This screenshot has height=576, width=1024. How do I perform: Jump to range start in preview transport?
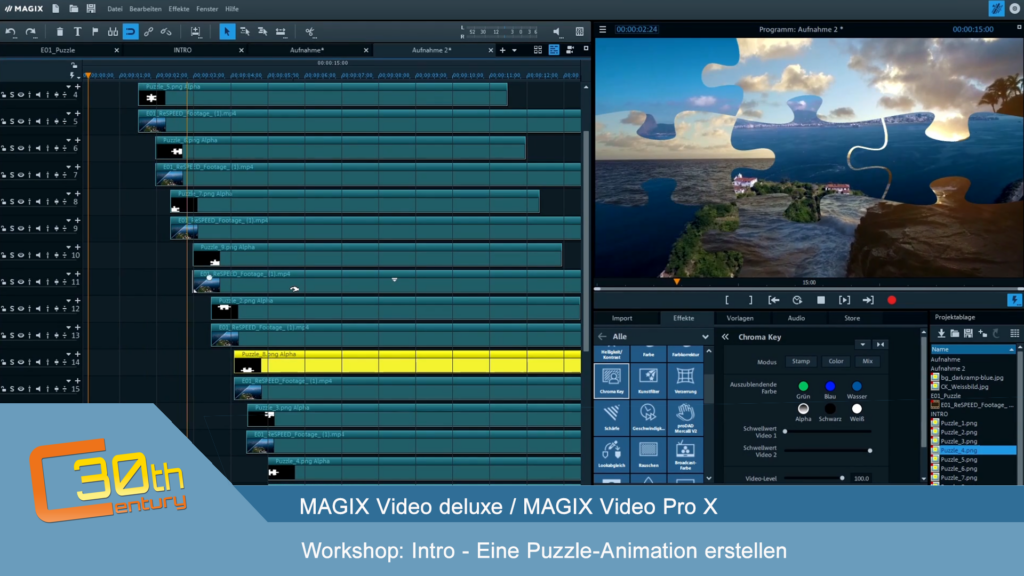(774, 300)
